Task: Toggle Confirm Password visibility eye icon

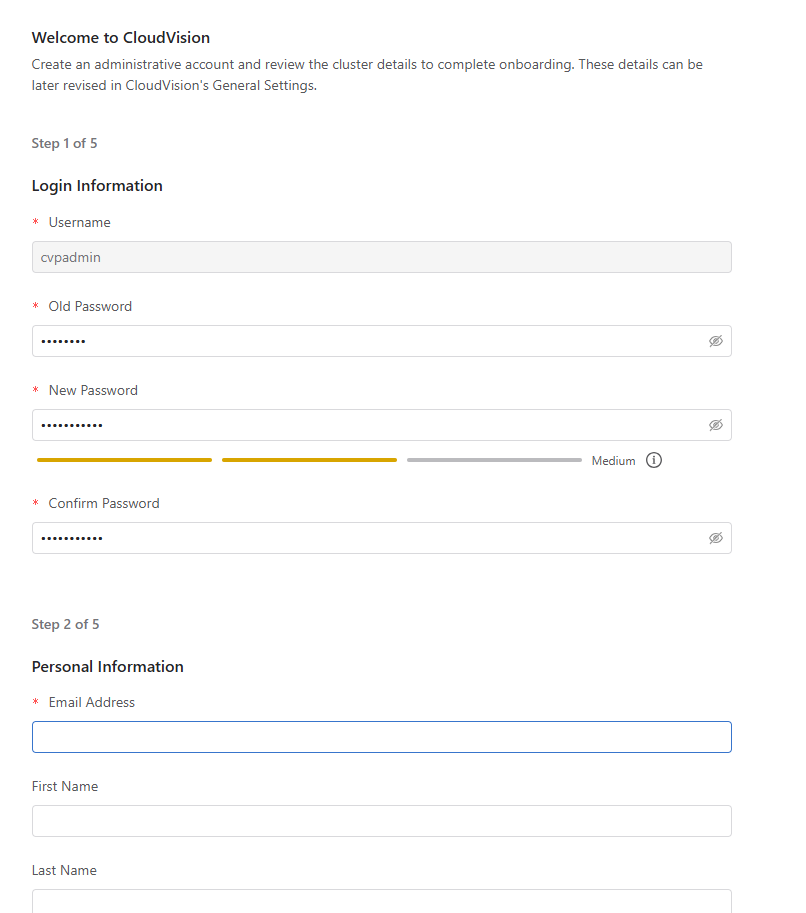Action: click(716, 538)
